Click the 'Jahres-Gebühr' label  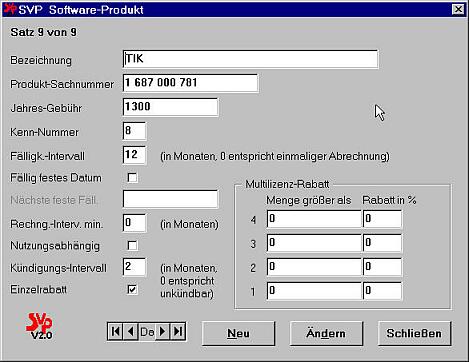click(46, 108)
